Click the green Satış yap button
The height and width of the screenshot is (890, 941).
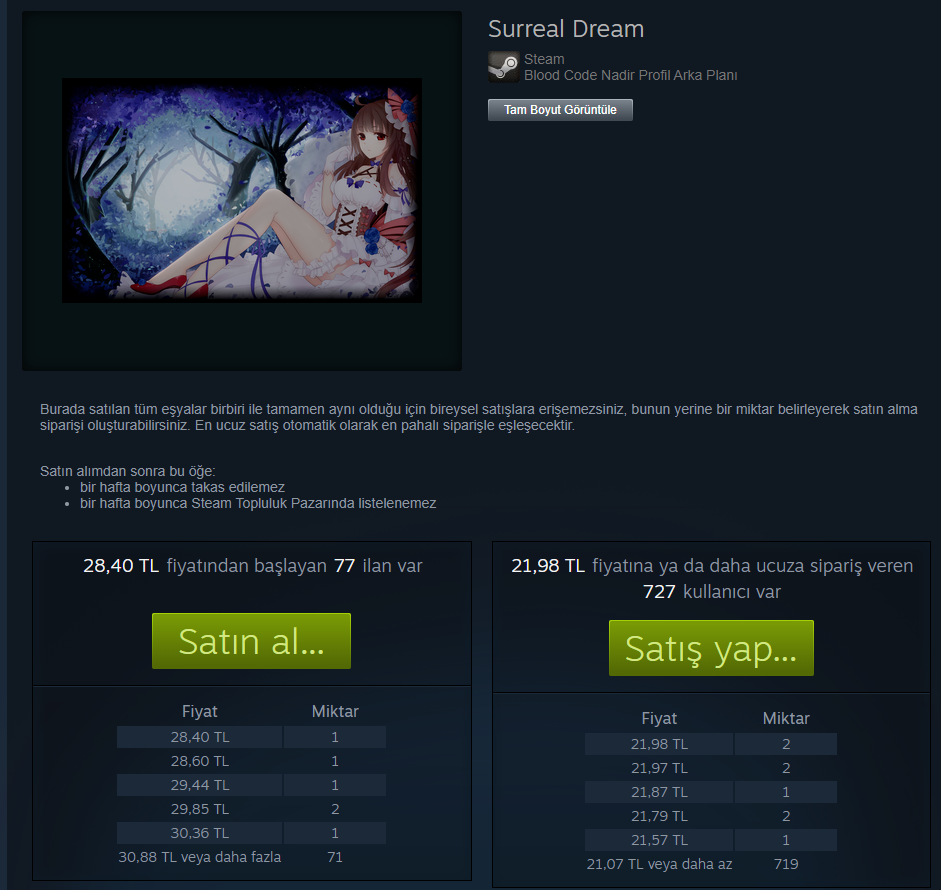point(711,648)
